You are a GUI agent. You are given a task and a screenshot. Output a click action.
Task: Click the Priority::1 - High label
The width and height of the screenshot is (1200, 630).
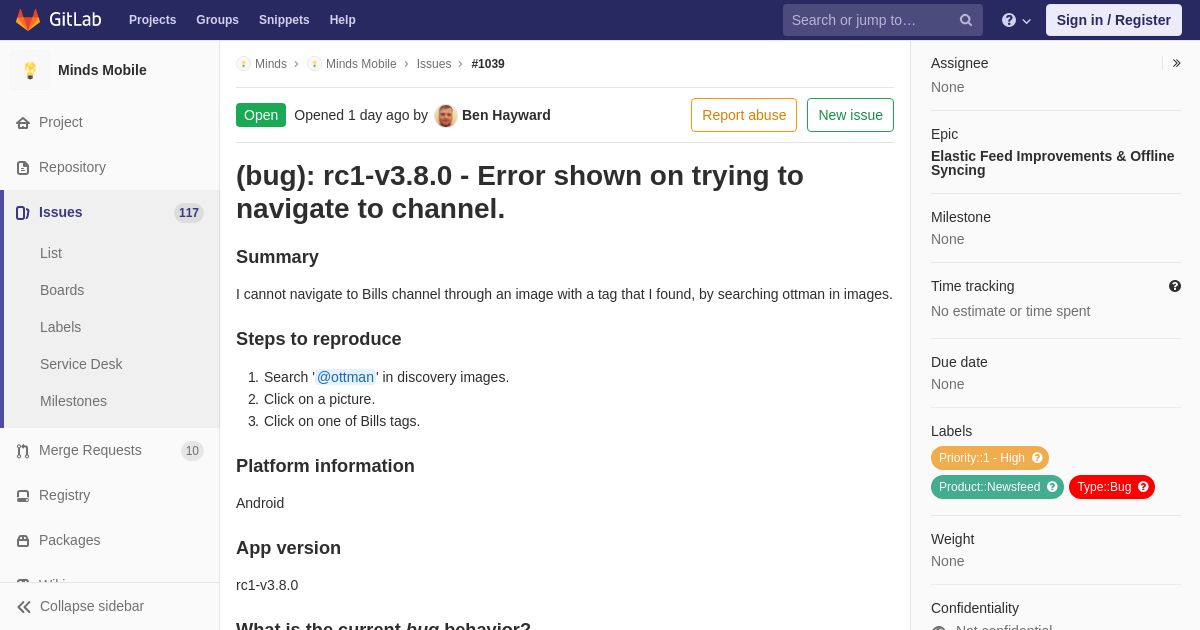(x=982, y=458)
